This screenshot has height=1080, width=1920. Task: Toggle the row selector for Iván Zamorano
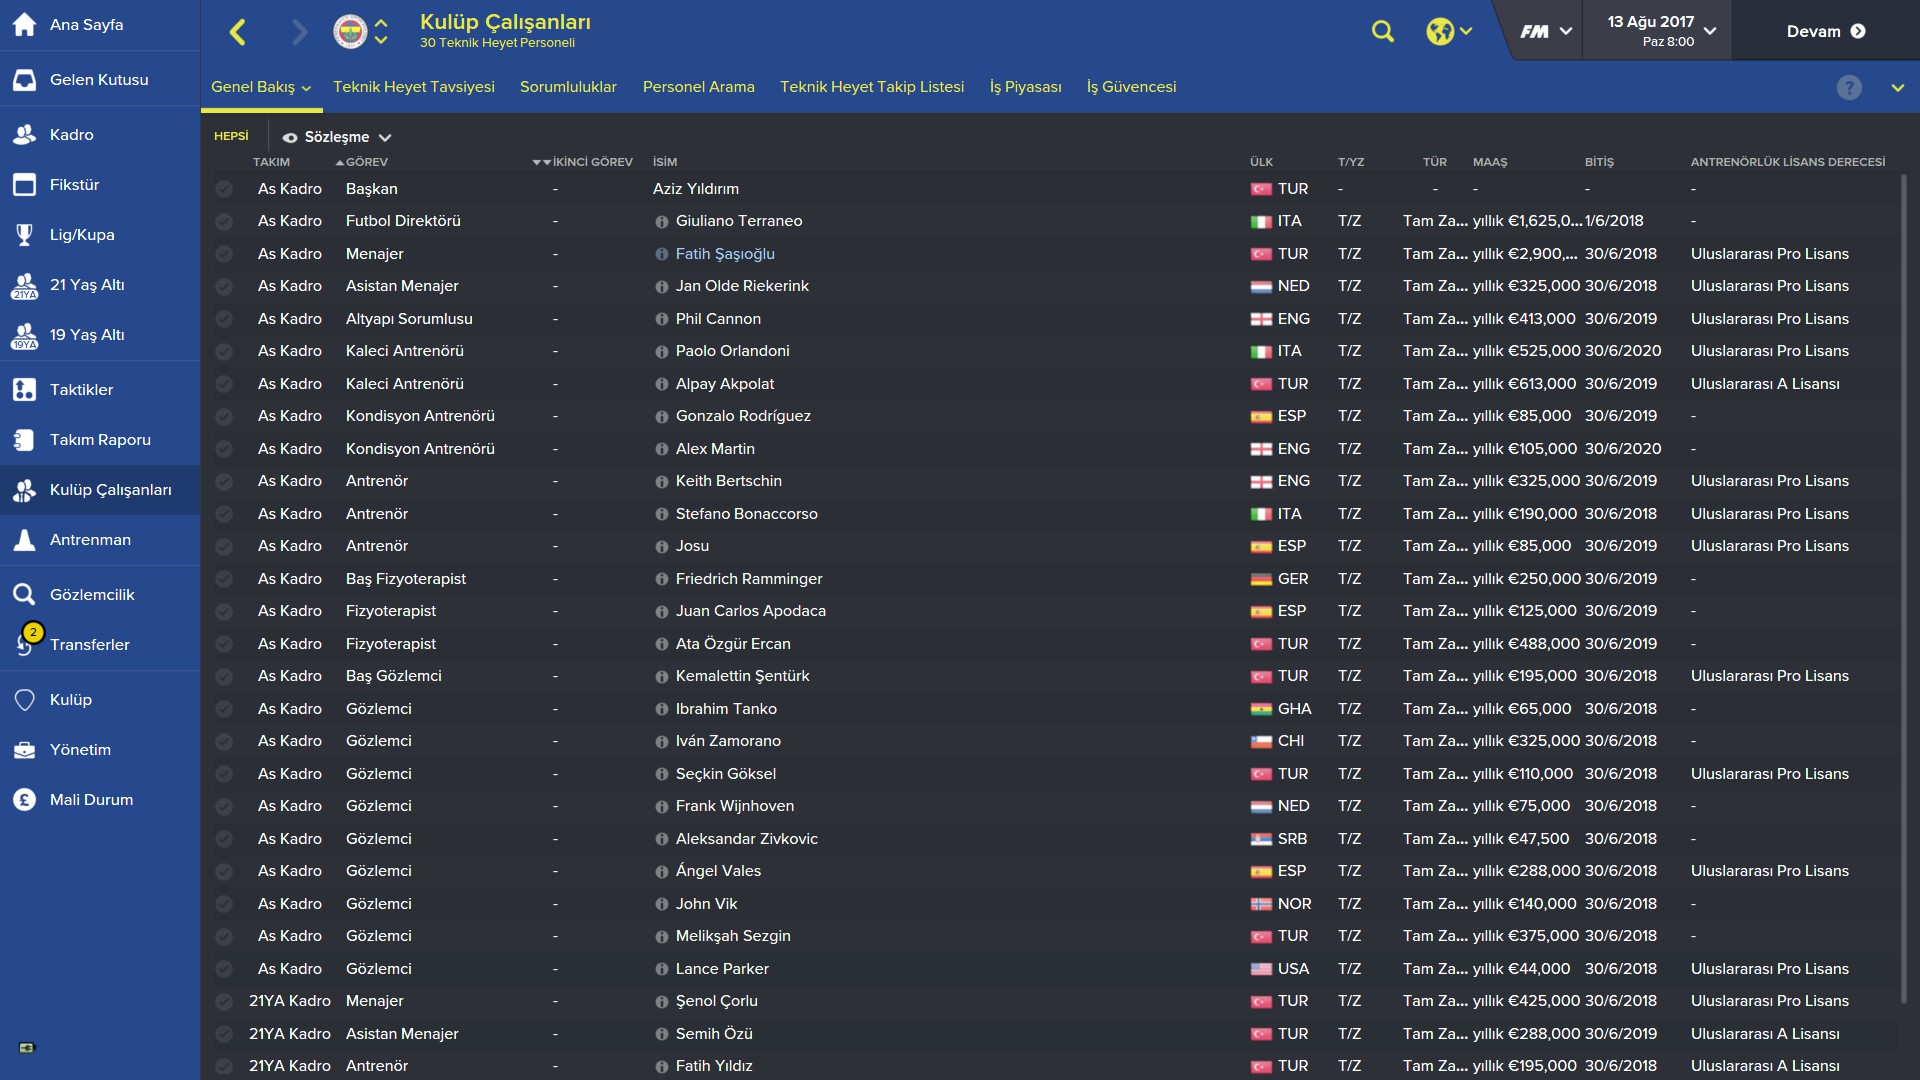[x=224, y=742]
